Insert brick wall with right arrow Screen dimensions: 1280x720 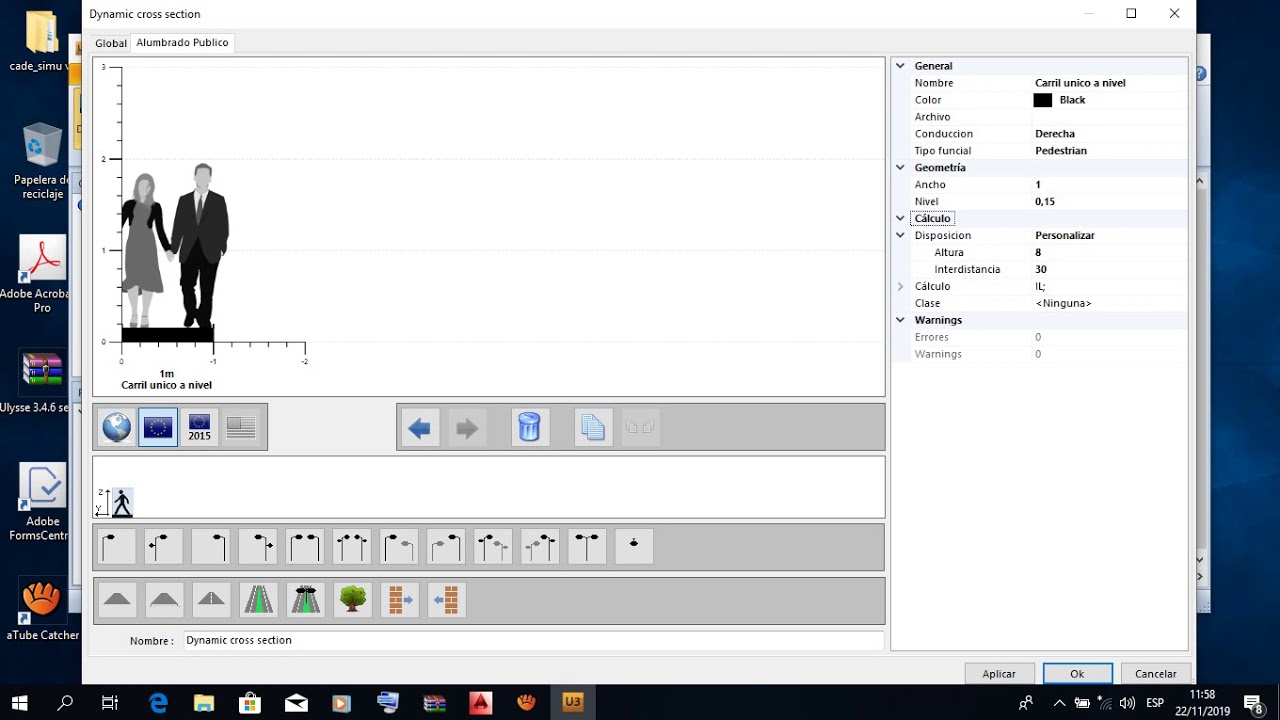tap(399, 600)
